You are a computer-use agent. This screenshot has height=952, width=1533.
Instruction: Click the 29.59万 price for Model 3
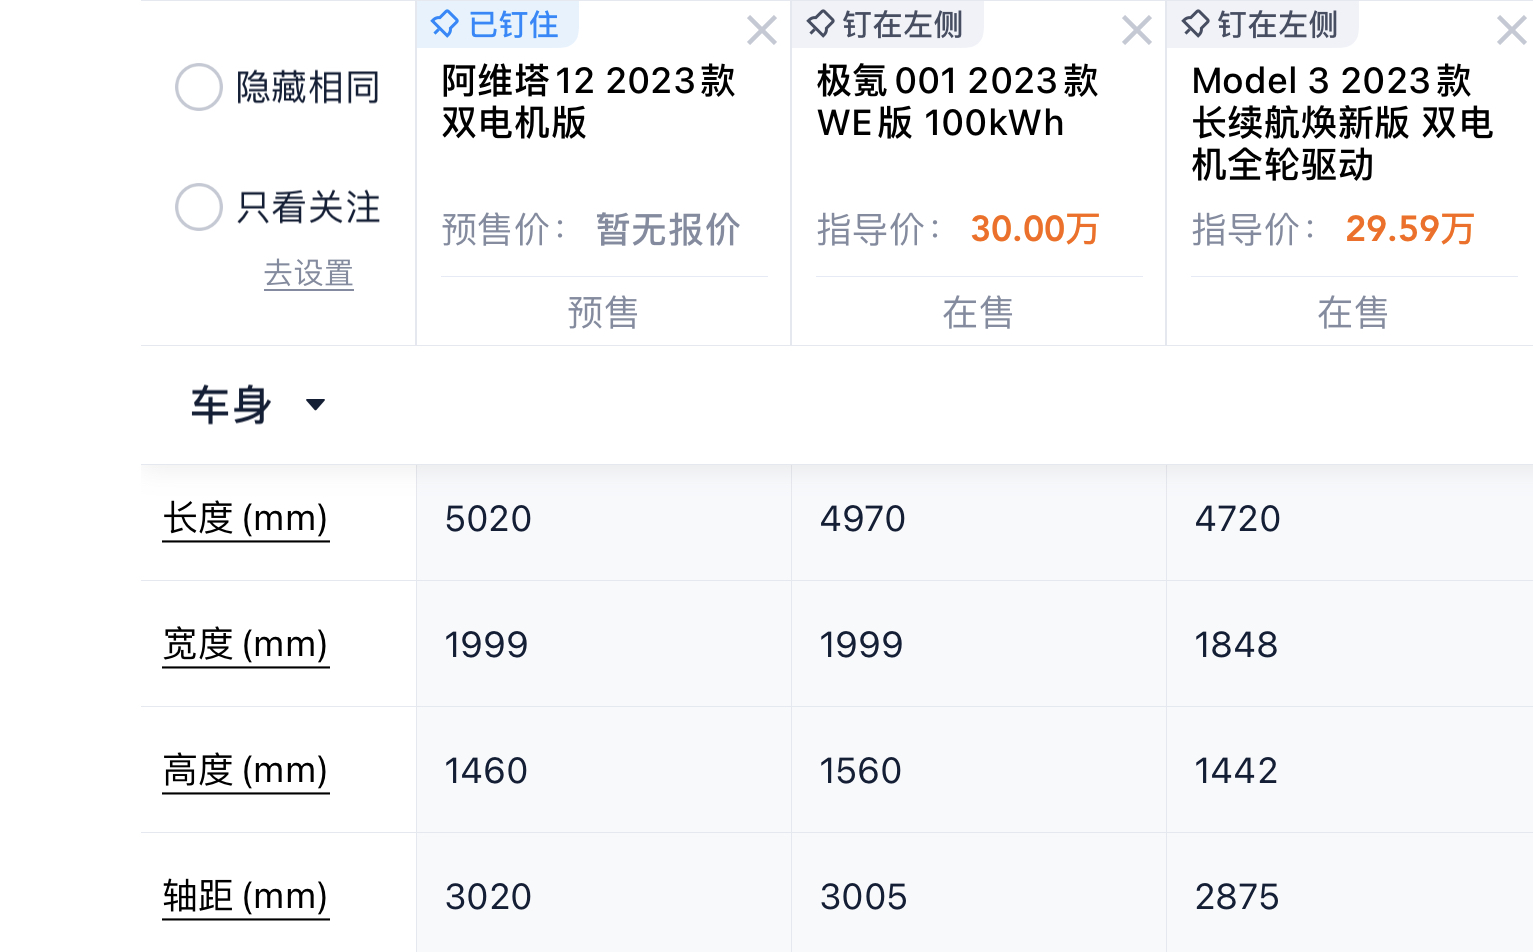coord(1409,229)
